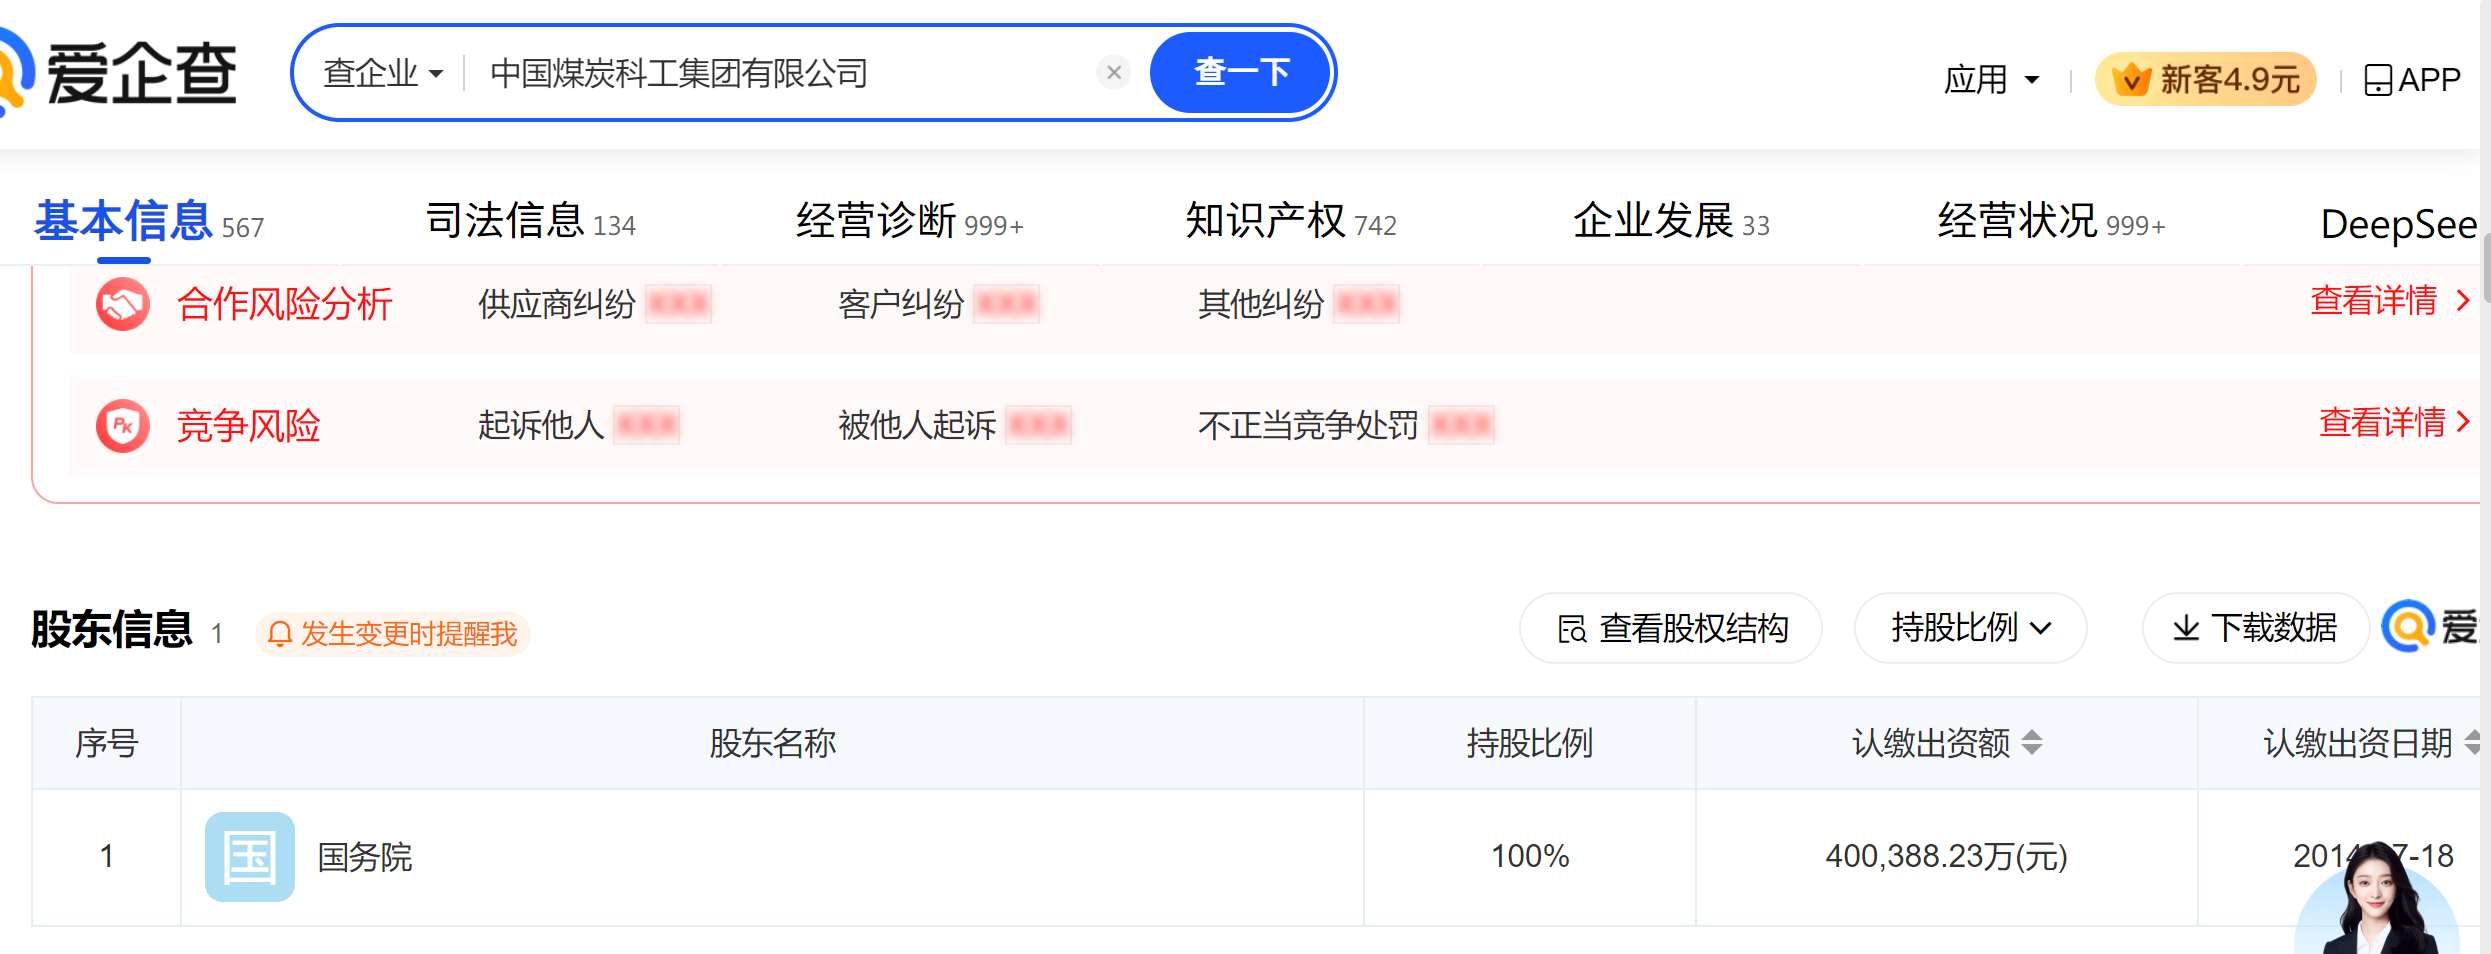Switch to the 基本信息 tab
Screen dimensions: 2491x954
(x=149, y=222)
